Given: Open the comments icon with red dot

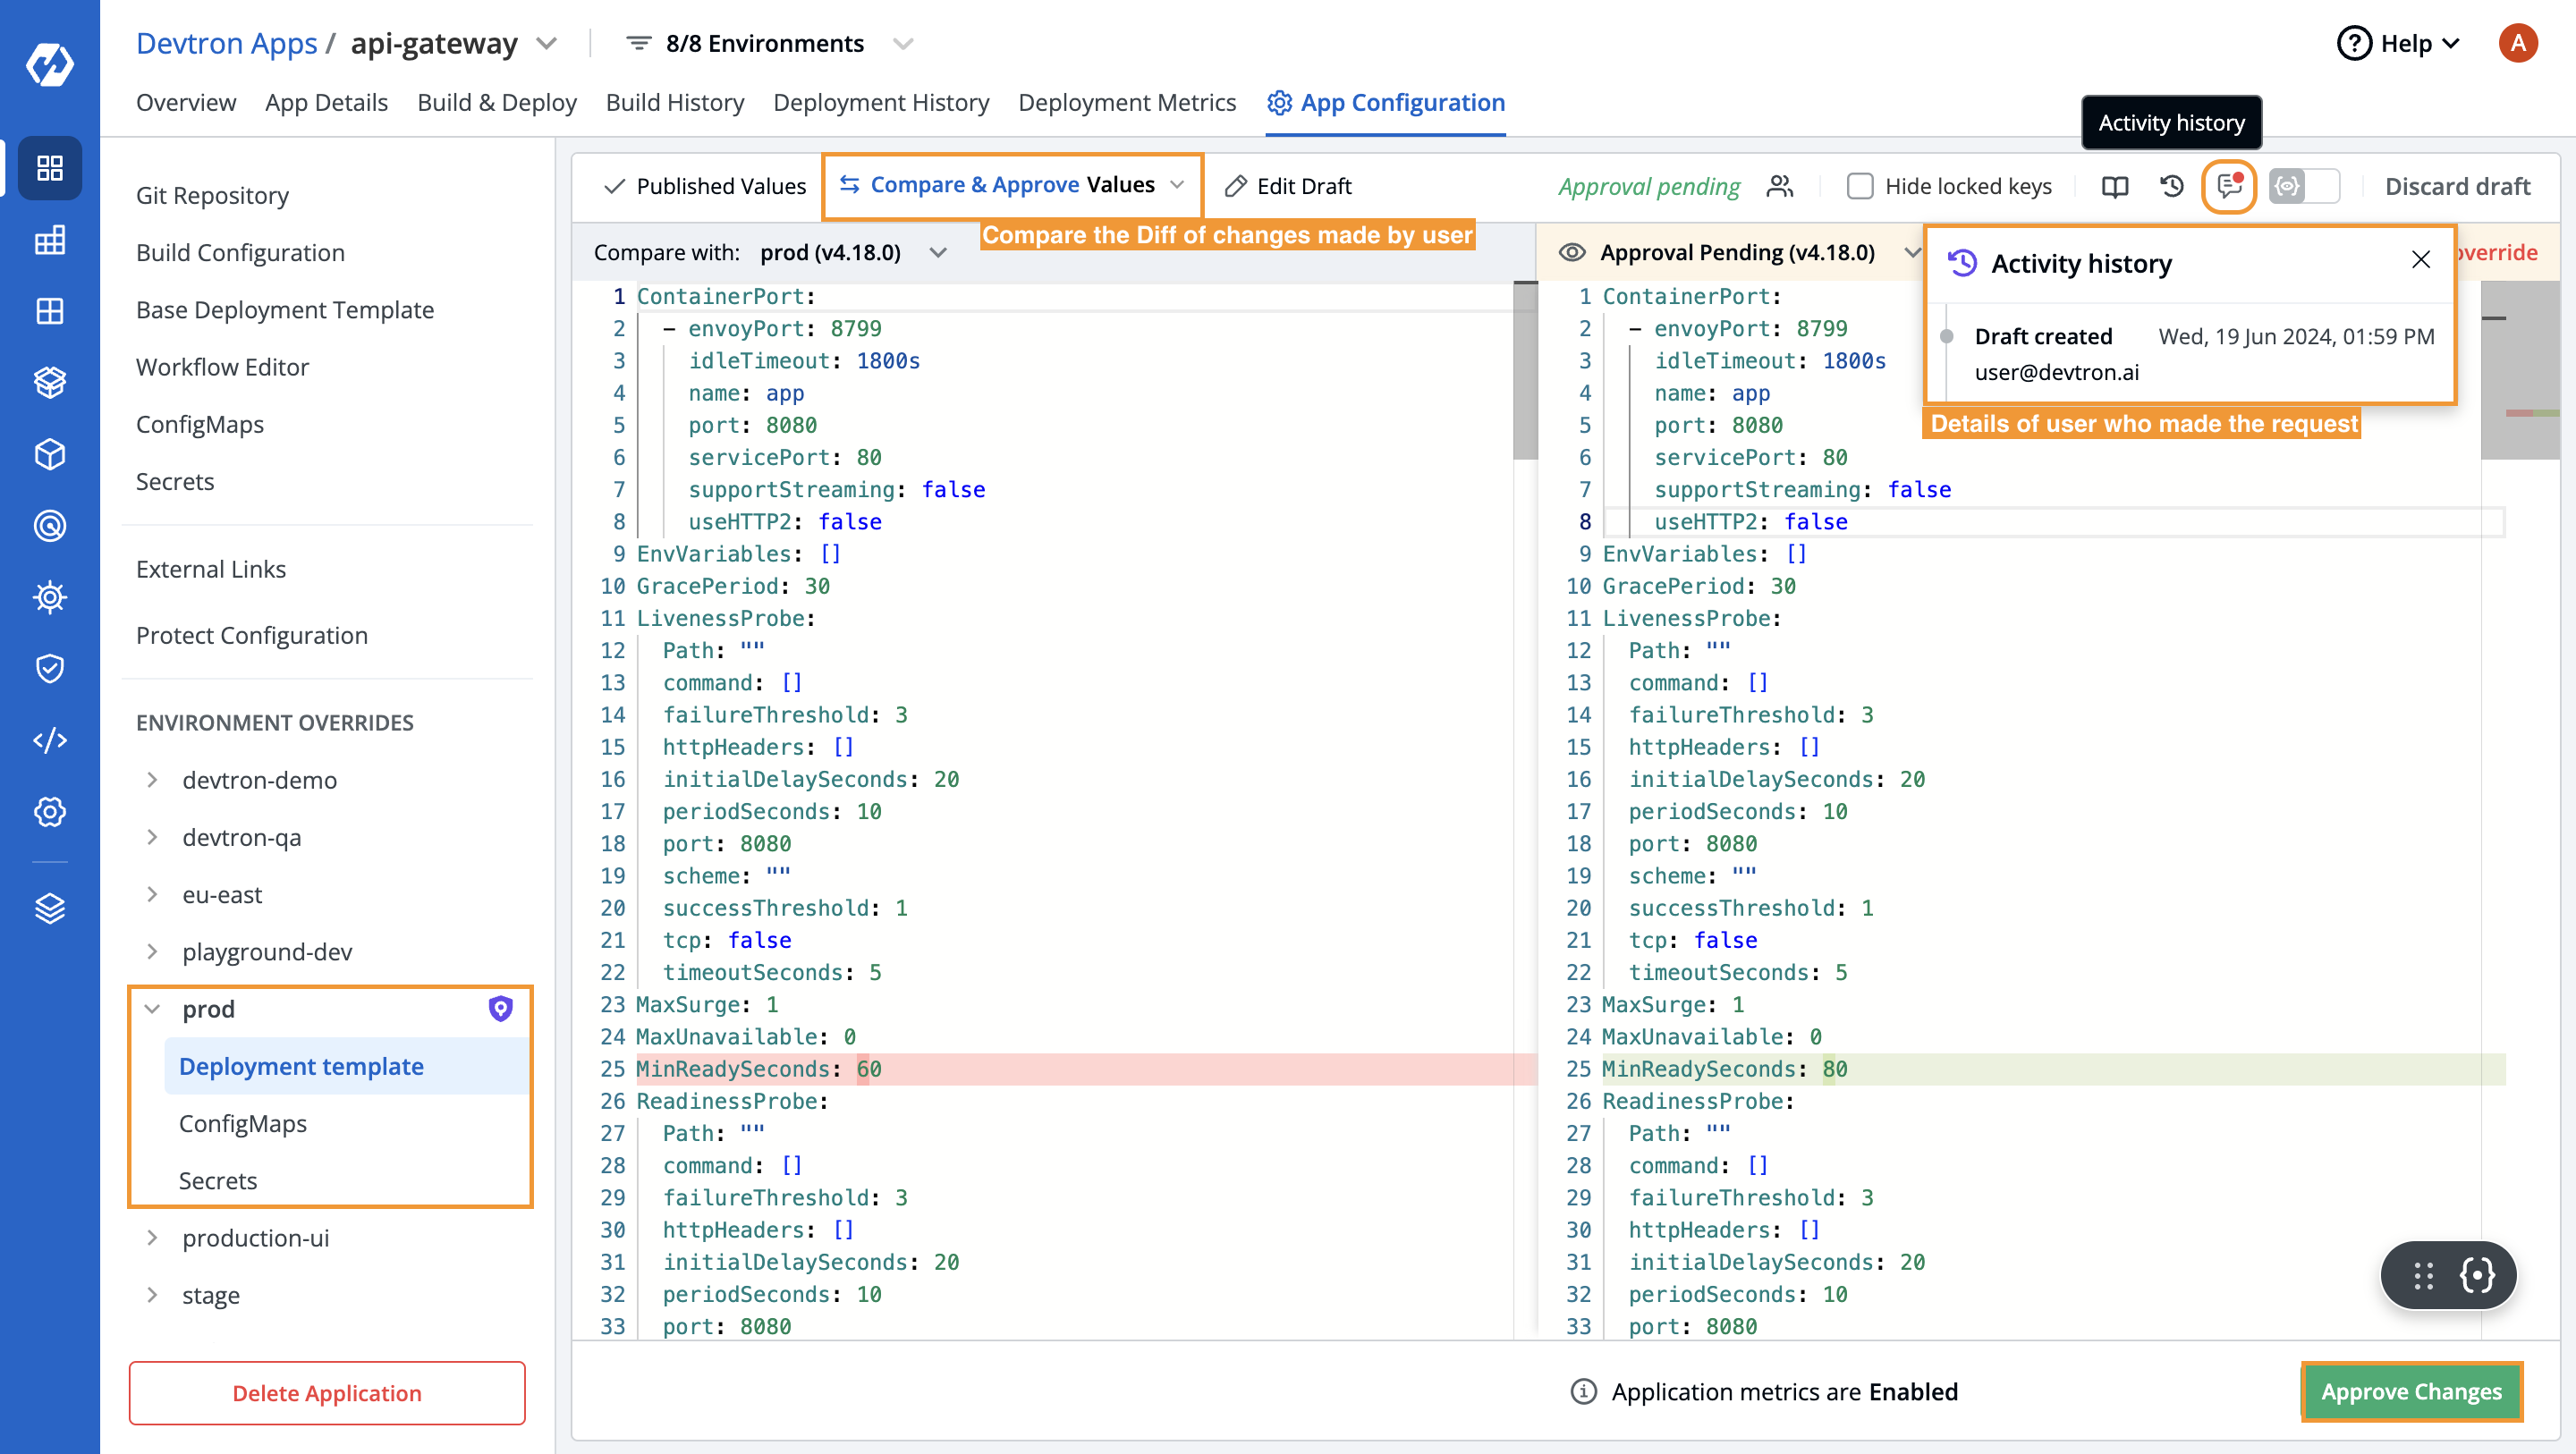Looking at the screenshot, I should point(2229,186).
